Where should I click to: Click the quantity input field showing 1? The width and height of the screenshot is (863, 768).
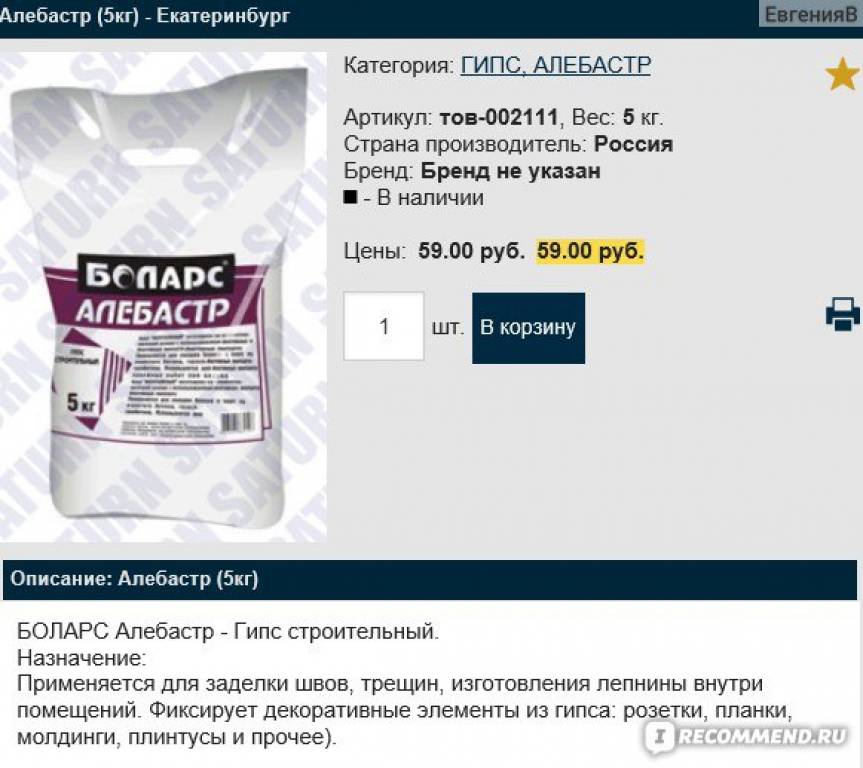click(x=384, y=326)
